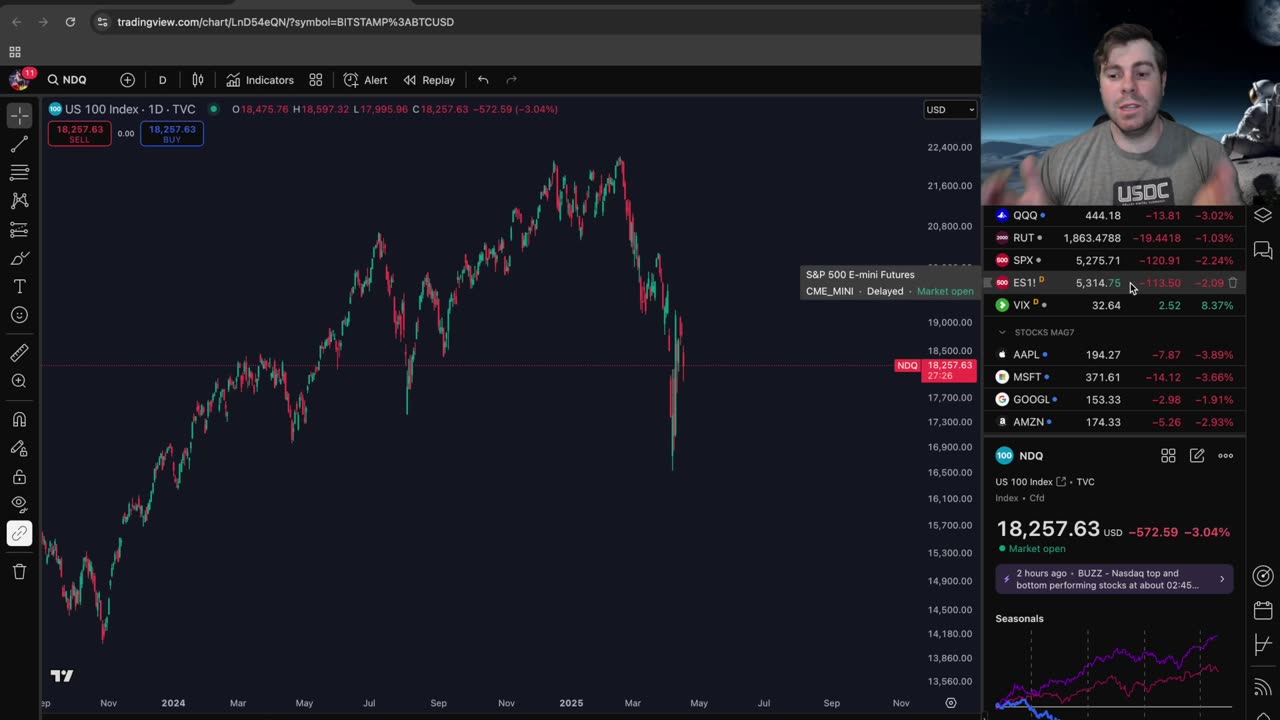This screenshot has width=1280, height=720.
Task: Open browser apps grid shortcut
Action: [x=15, y=52]
